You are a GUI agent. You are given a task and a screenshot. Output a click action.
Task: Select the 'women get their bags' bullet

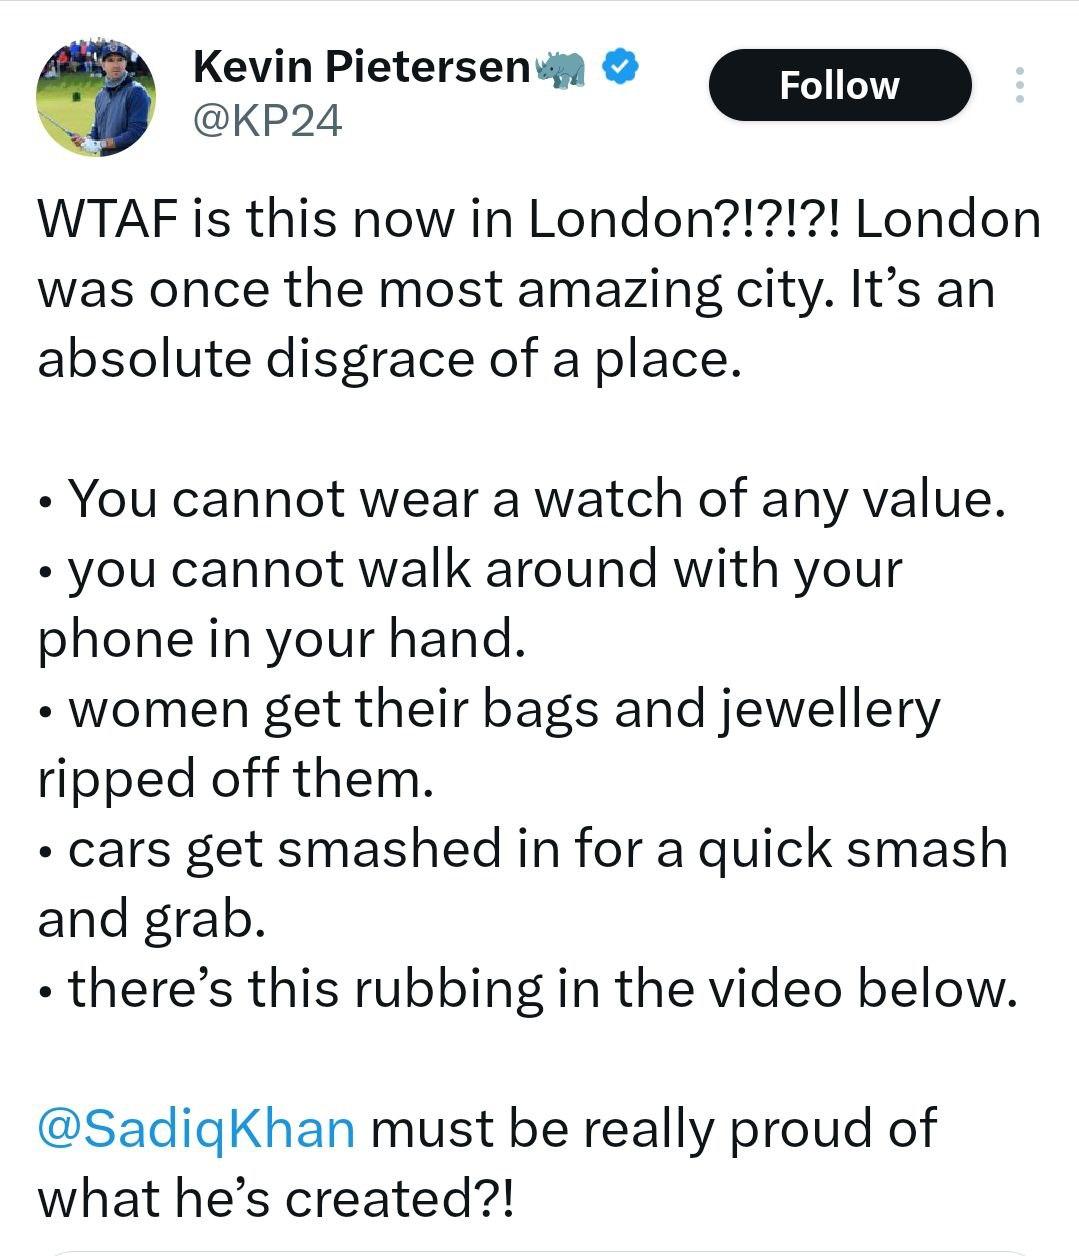tap(489, 709)
